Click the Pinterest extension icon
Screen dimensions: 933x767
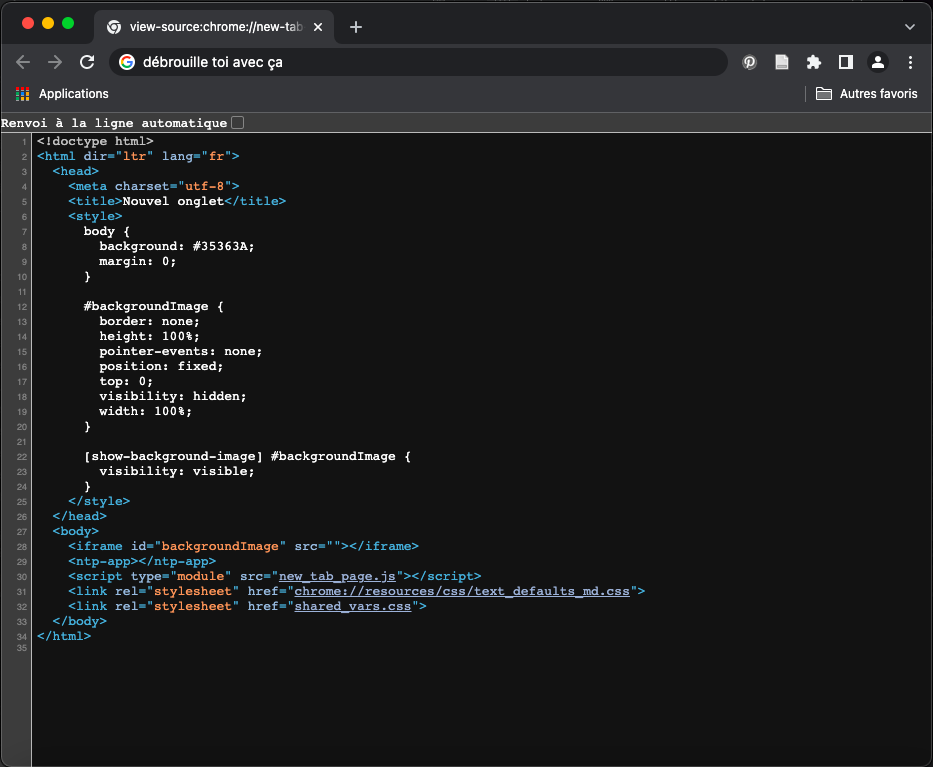(x=750, y=62)
